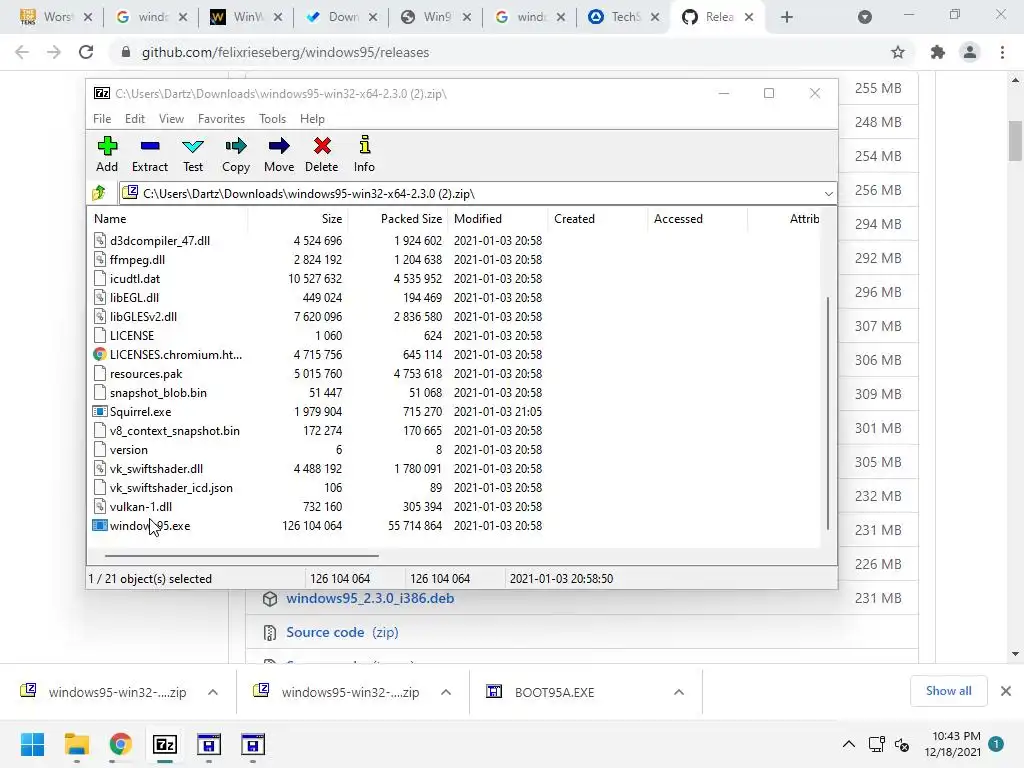
Task: Select the vk_swiftshader.dll file
Action: pyautogui.click(x=156, y=469)
